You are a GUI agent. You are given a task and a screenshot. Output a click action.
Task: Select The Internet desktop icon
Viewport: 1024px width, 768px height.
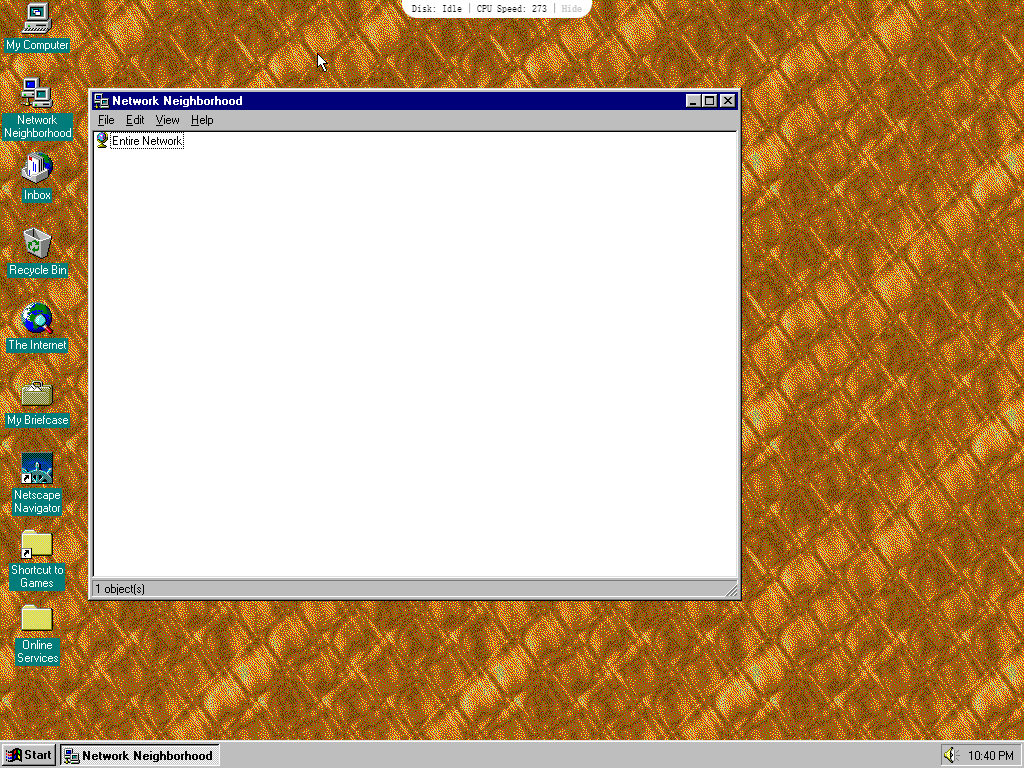click(x=37, y=319)
